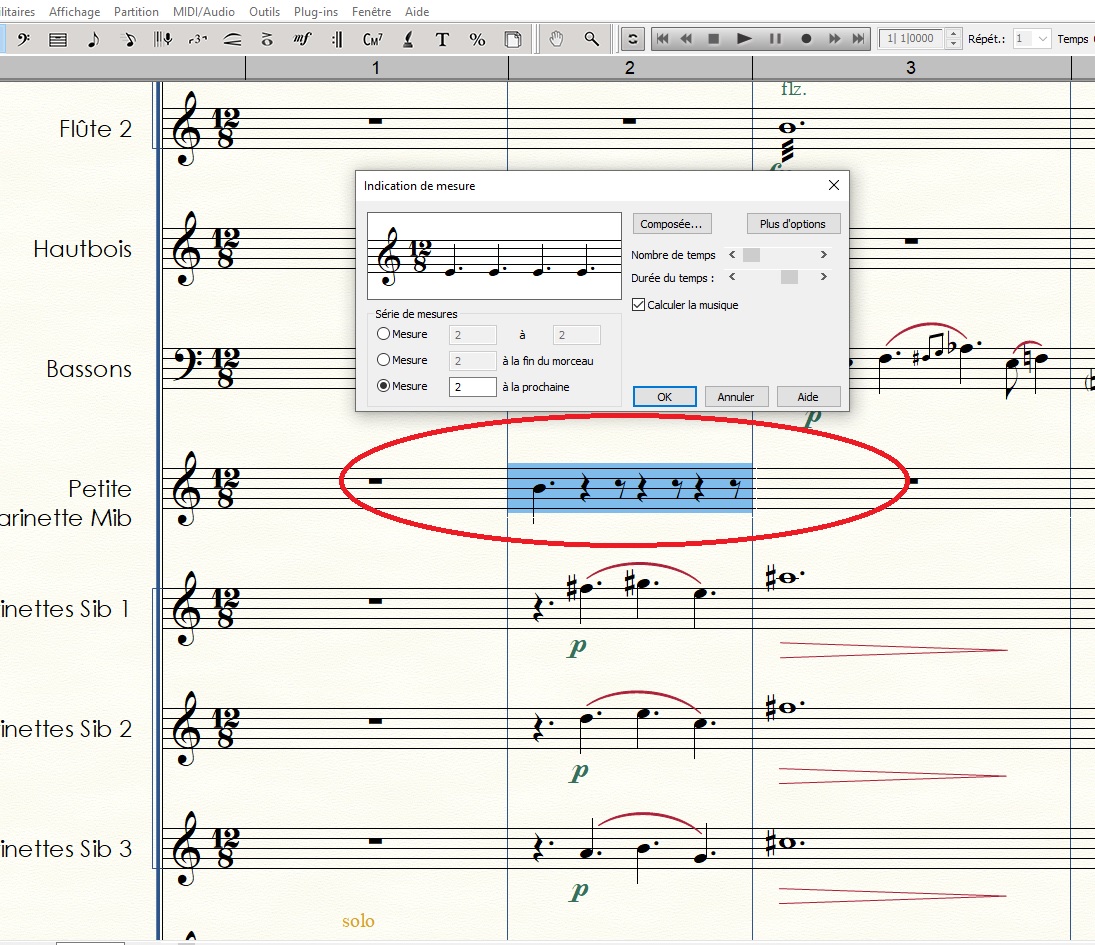Select the text tool T icon
The image size is (1095, 945).
(x=442, y=39)
